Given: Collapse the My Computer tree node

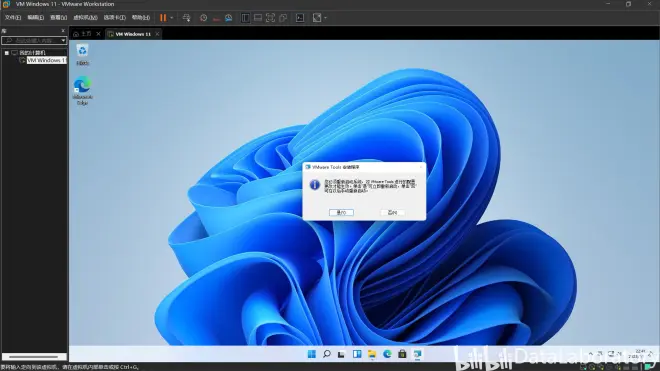Looking at the screenshot, I should 7,53.
